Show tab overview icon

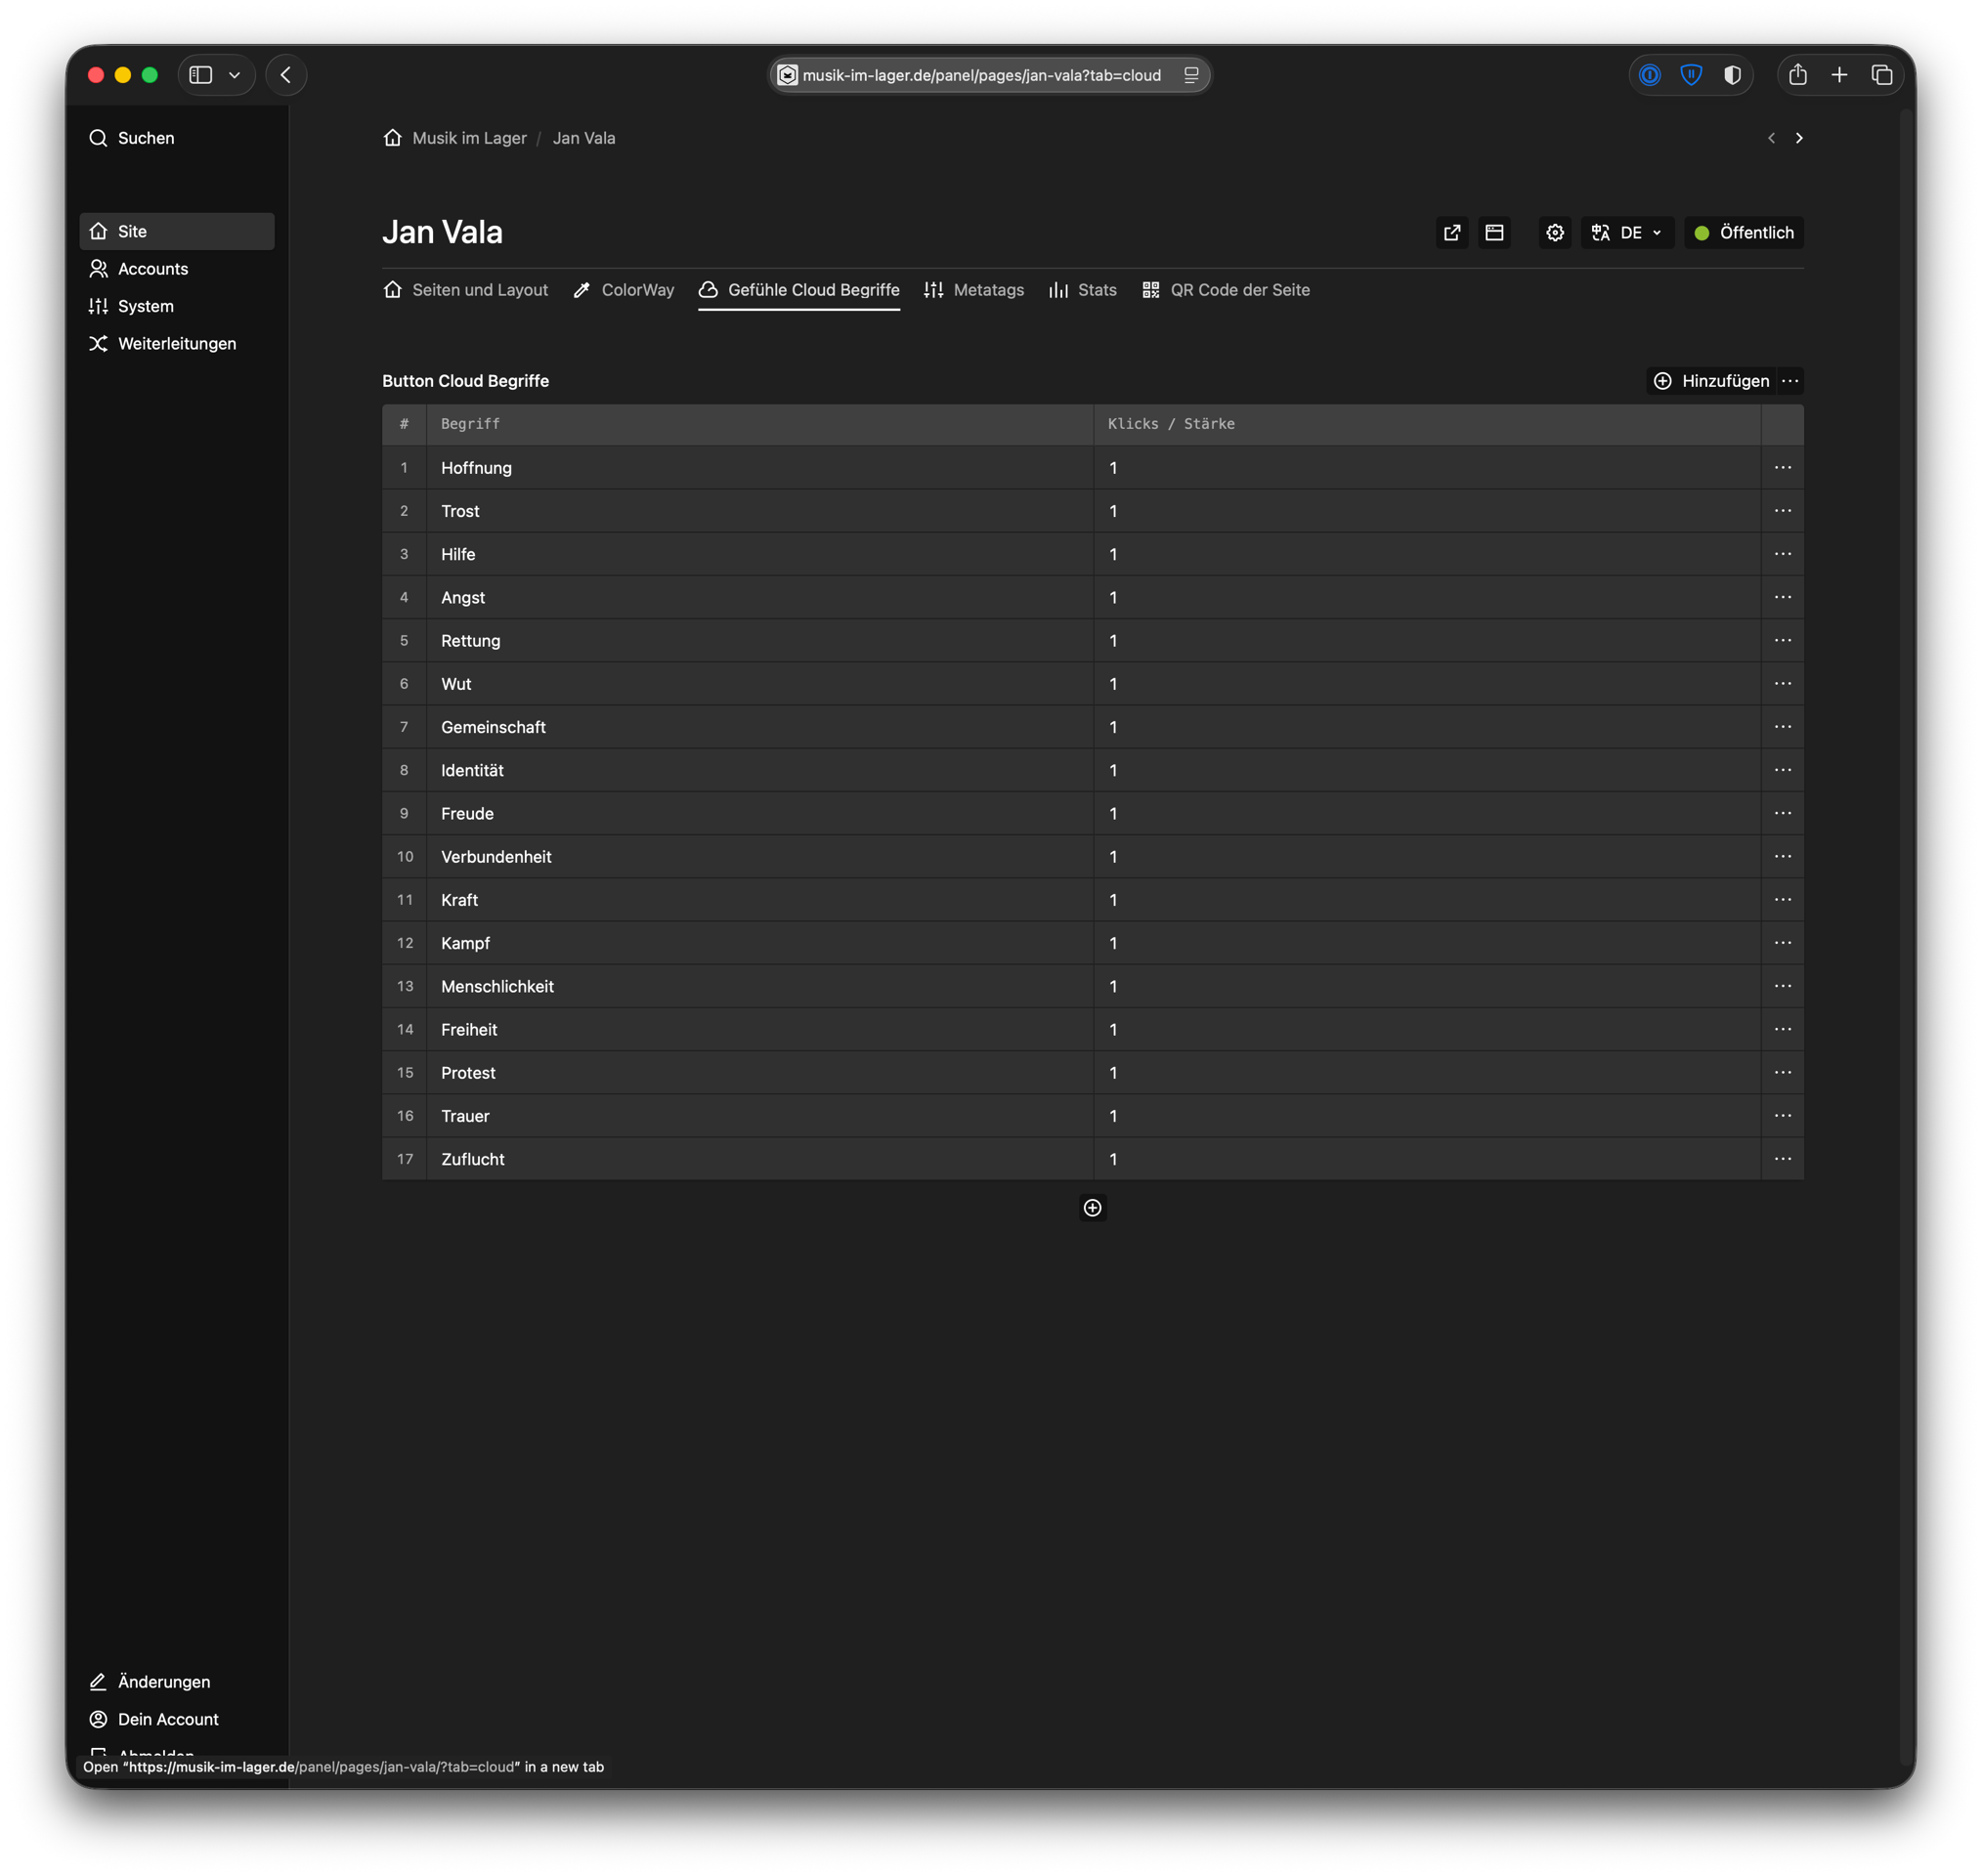click(x=1881, y=75)
